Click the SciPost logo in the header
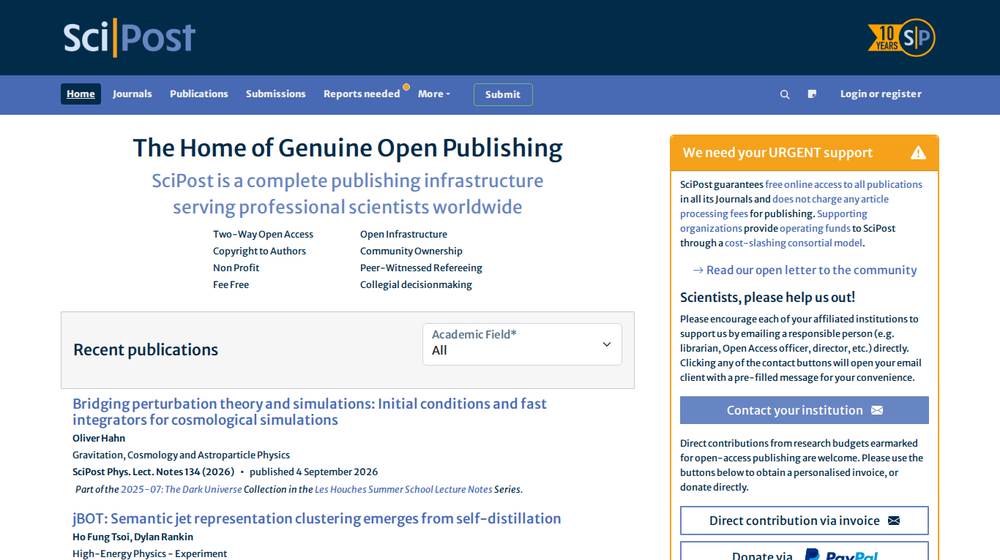The image size is (1000, 560). 129,38
